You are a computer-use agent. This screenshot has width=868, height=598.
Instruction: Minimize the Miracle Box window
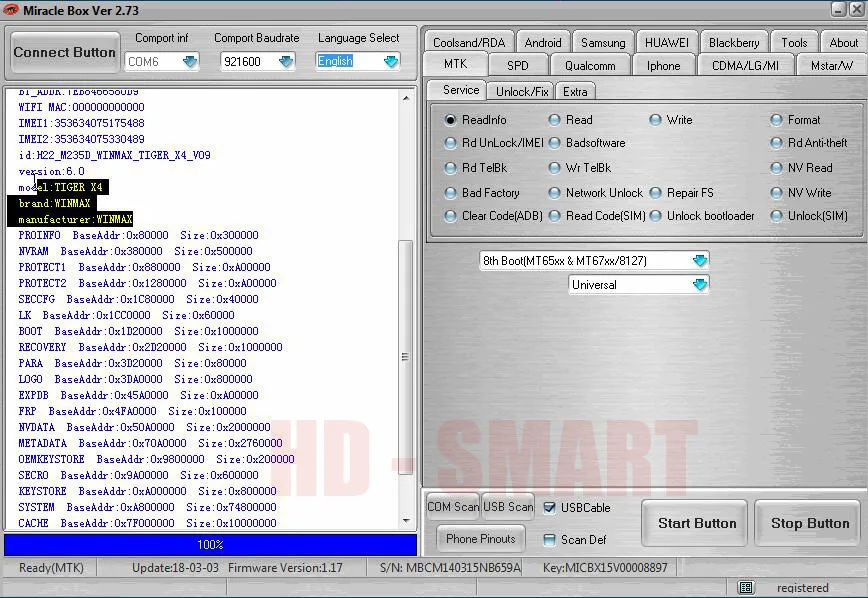[839, 9]
